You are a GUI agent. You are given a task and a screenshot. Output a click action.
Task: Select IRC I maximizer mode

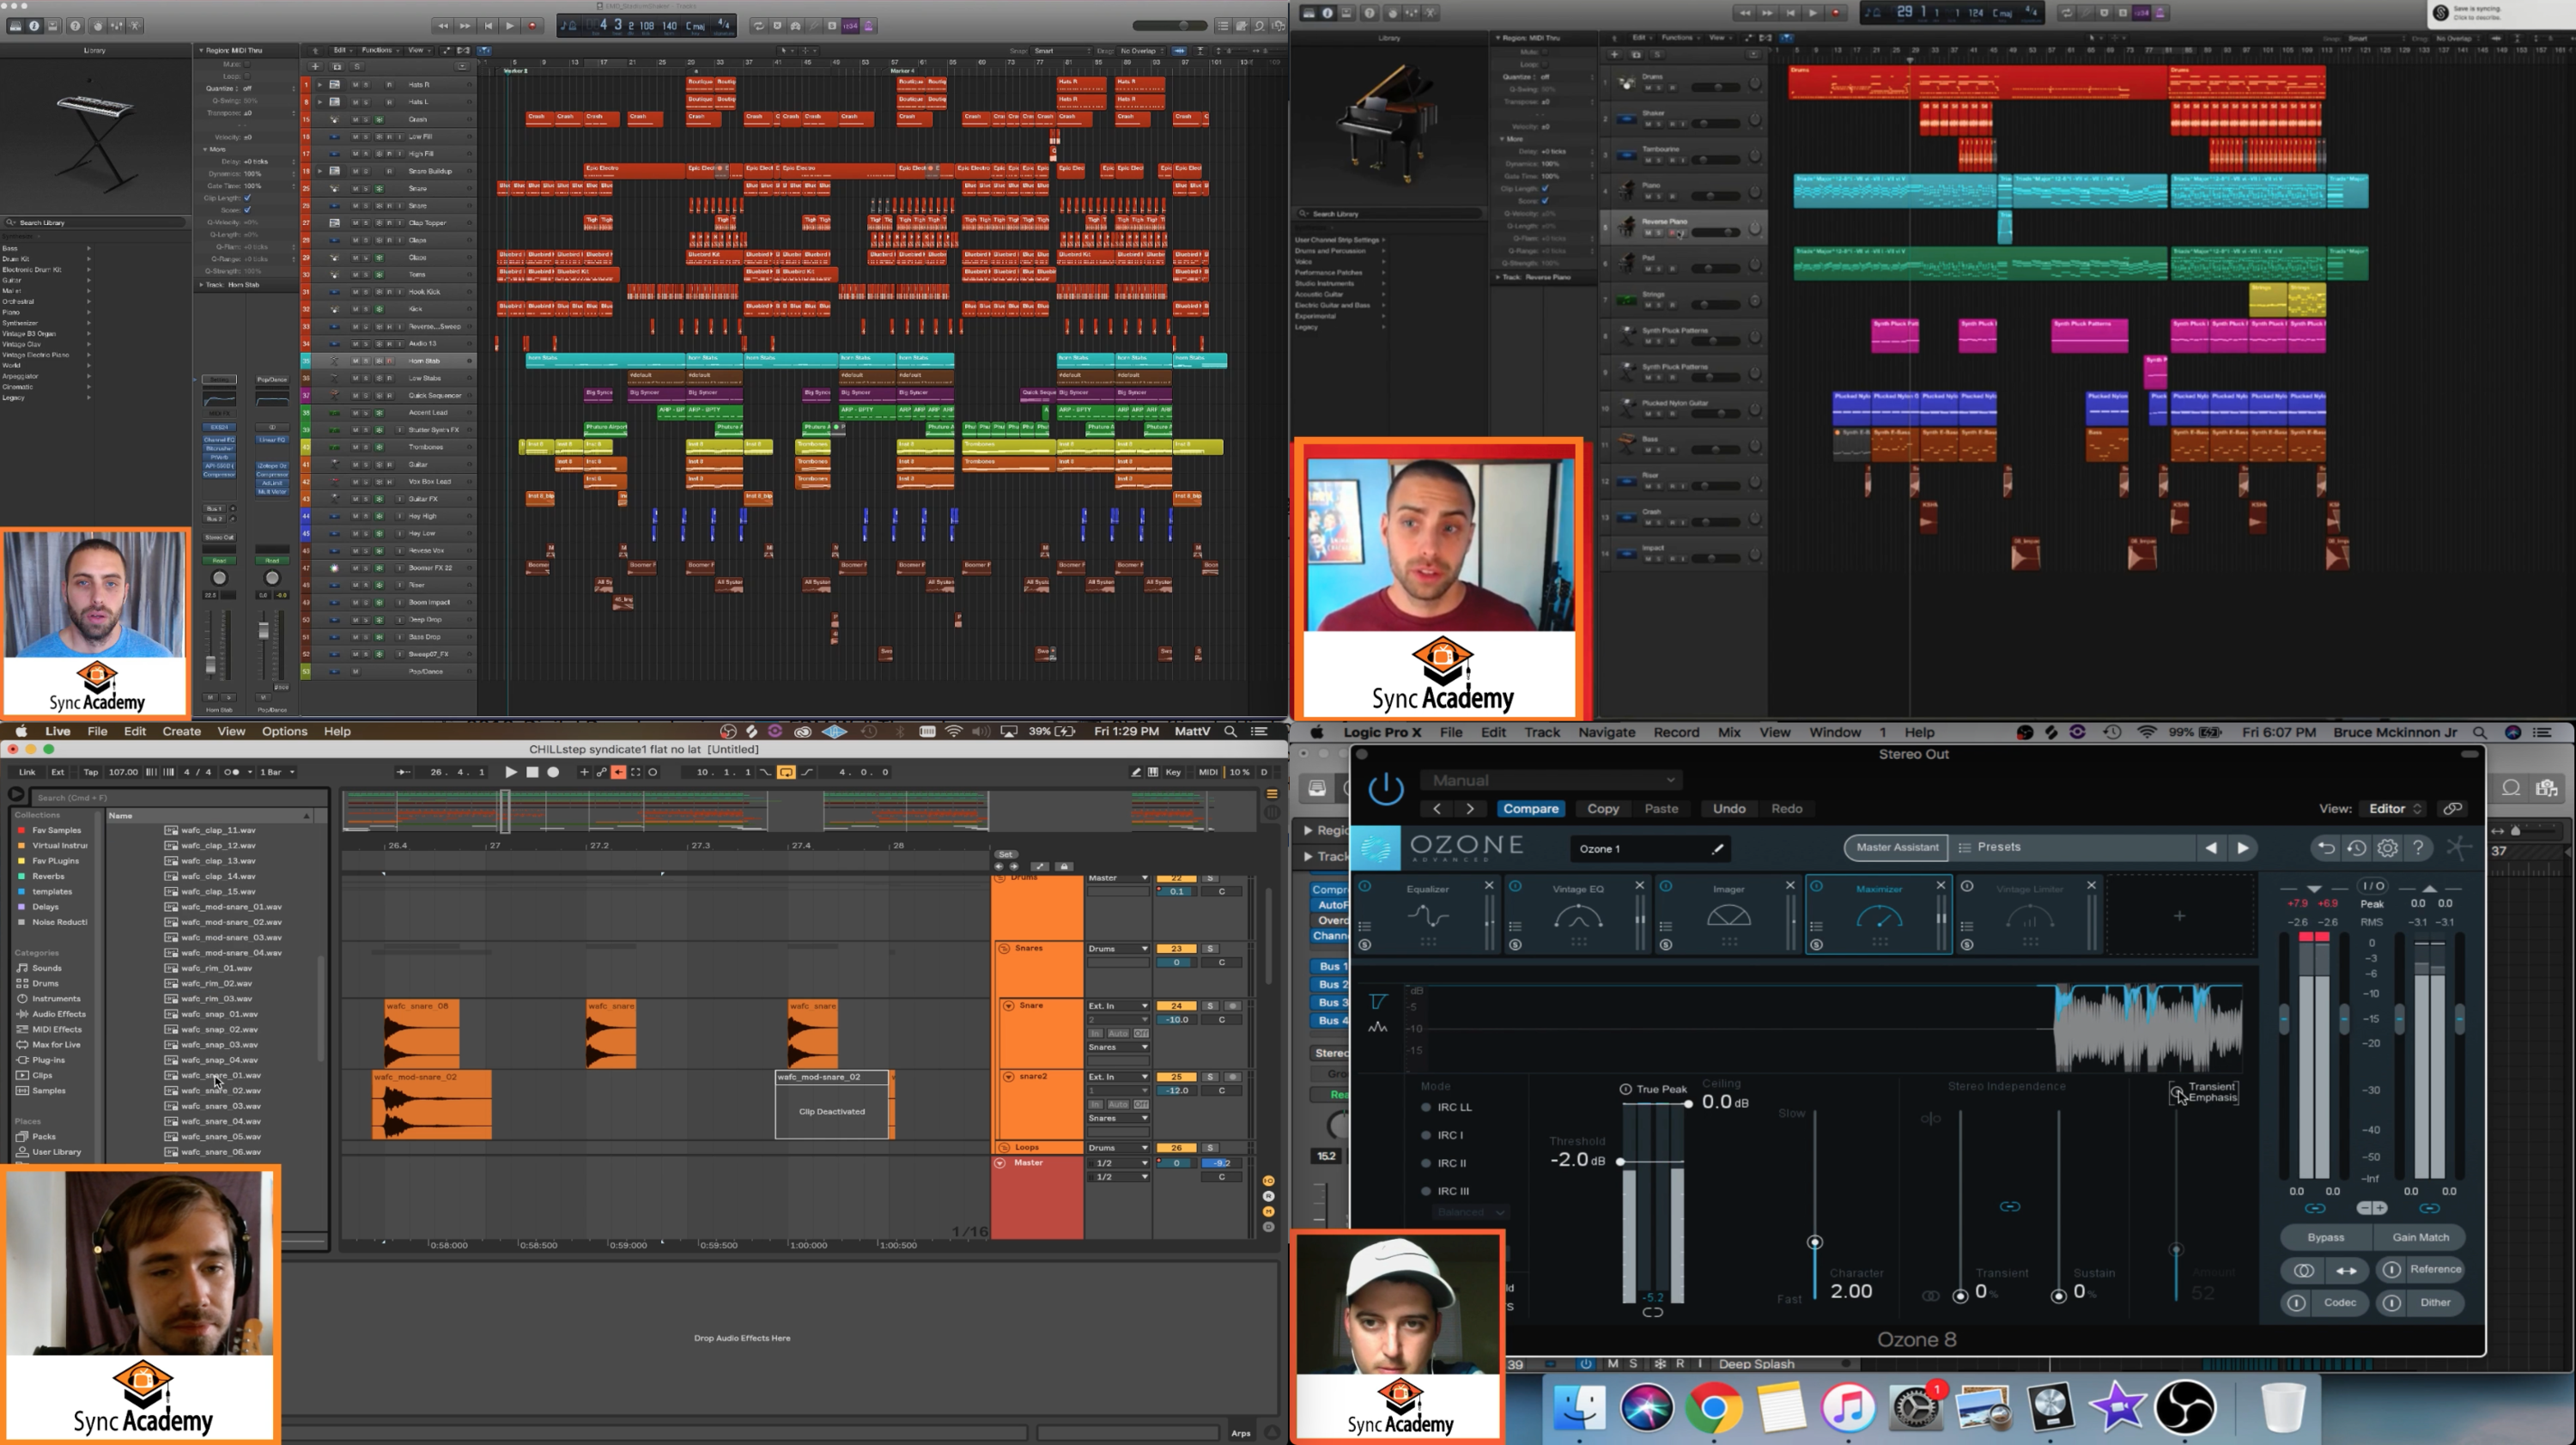point(1442,1135)
